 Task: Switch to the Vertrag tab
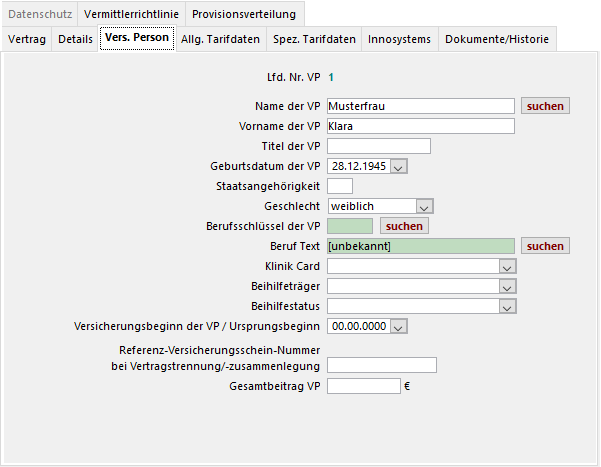26,39
